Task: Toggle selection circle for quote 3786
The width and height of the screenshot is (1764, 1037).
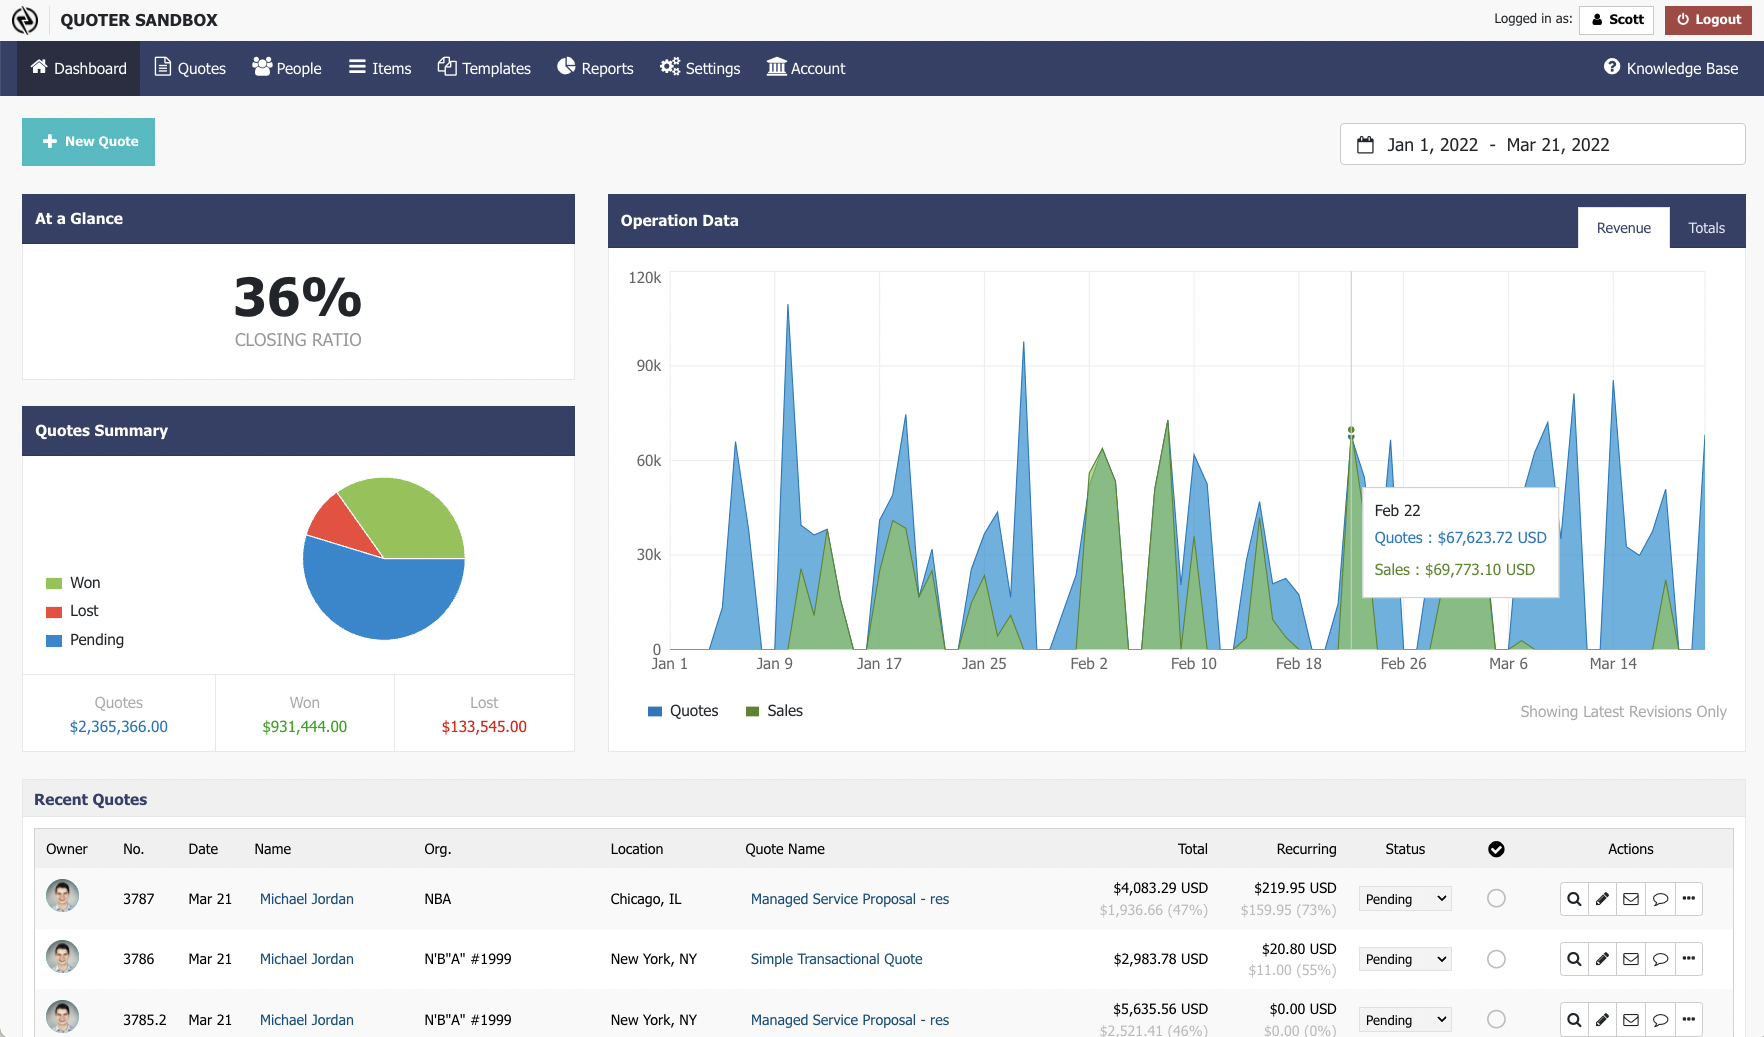Action: 1496,959
